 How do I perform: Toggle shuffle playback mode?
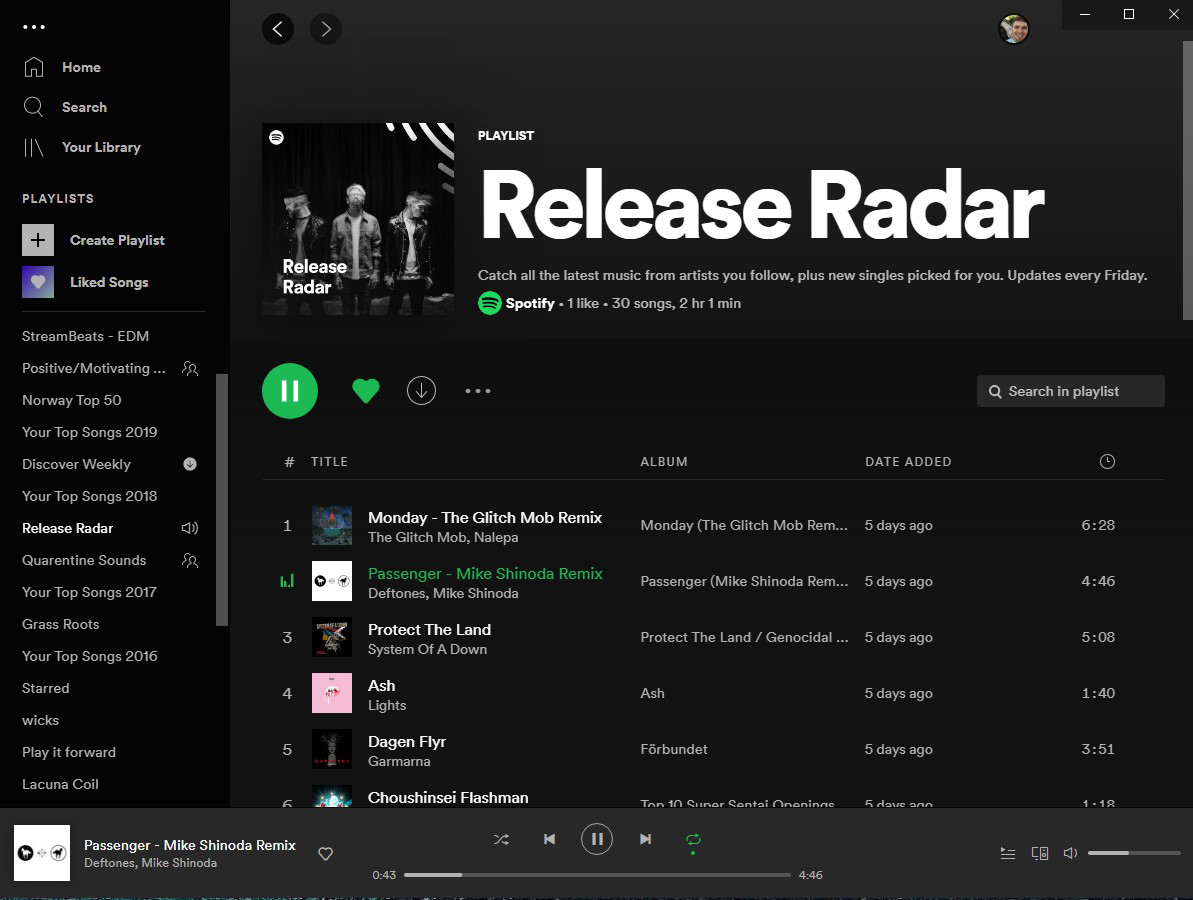(501, 839)
